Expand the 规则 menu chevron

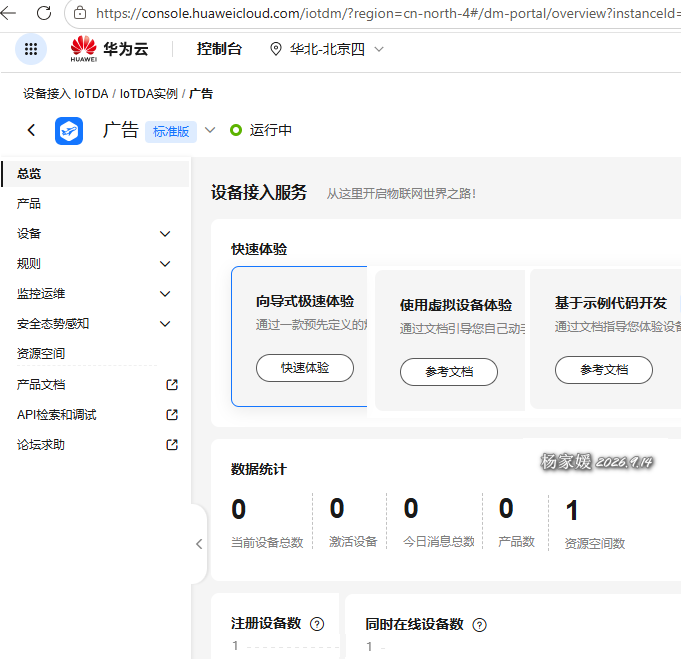click(165, 264)
